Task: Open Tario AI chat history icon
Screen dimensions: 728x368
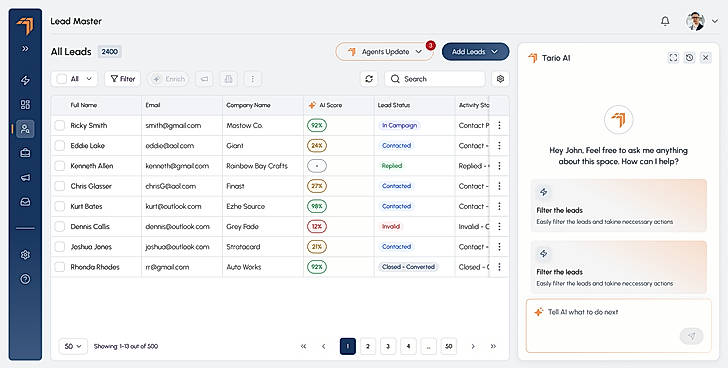Action: tap(689, 58)
